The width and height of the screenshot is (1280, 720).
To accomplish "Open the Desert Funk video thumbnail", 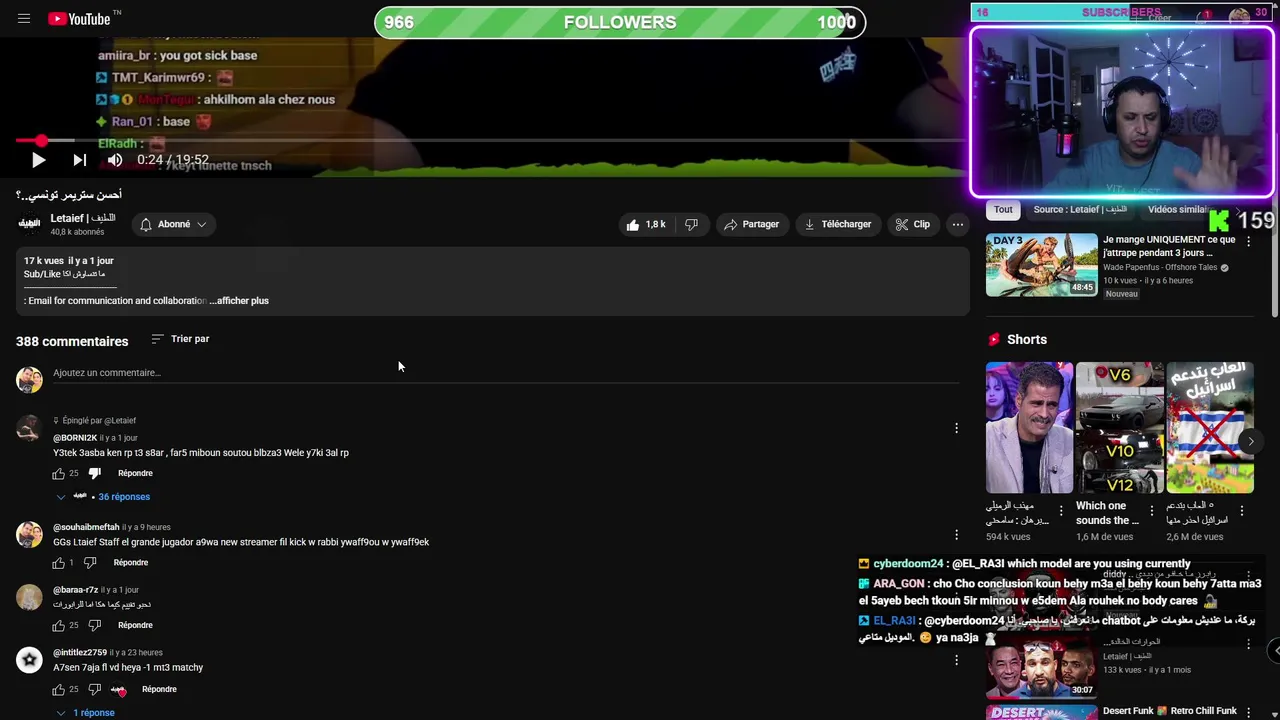I will (1041, 713).
